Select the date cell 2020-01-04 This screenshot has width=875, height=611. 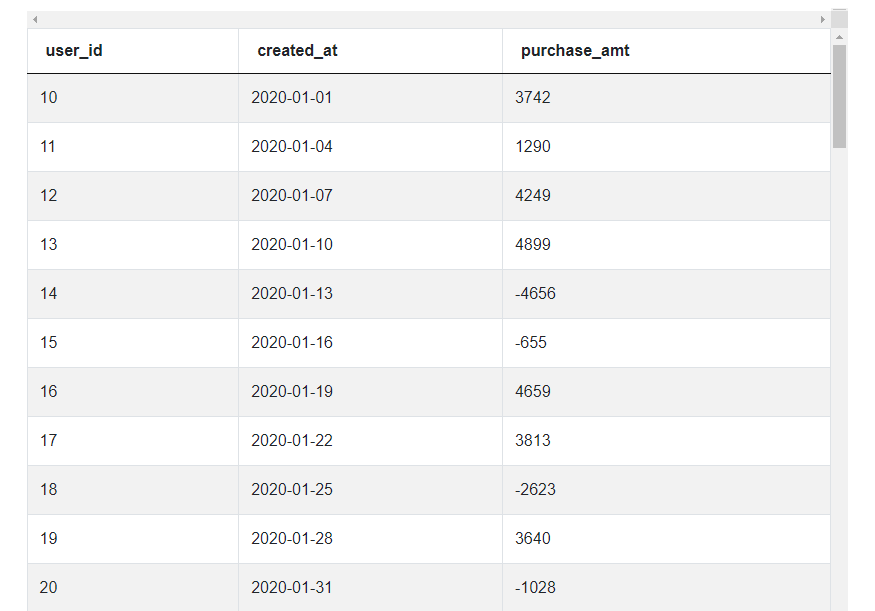tap(292, 146)
